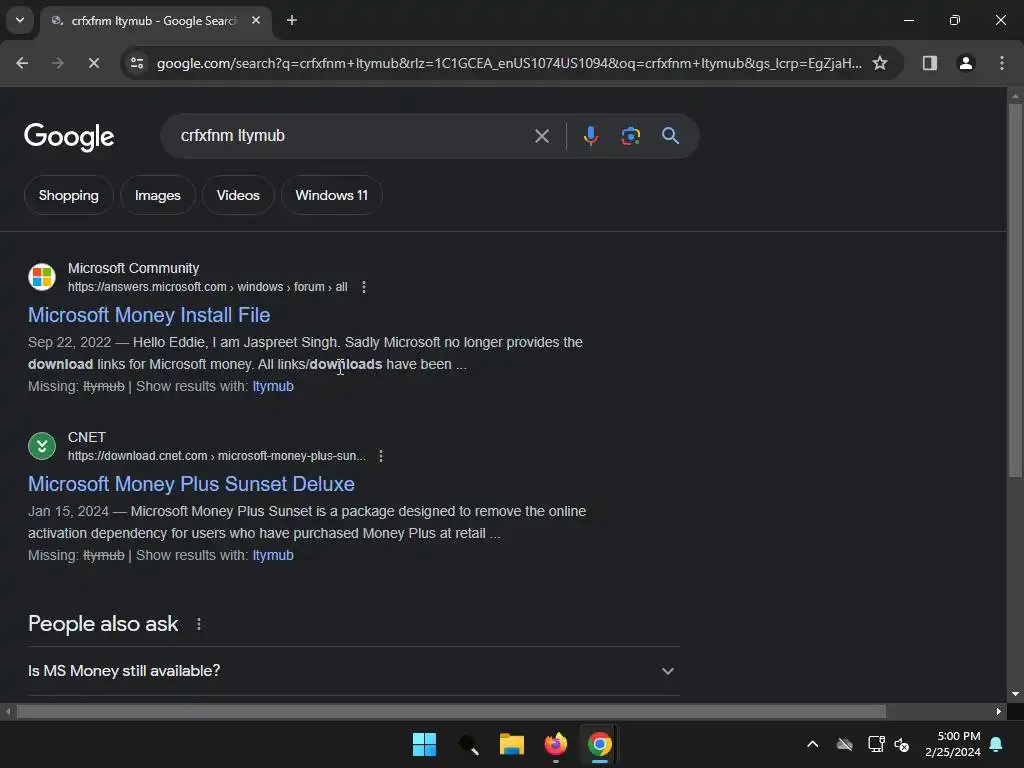This screenshot has width=1024, height=768.
Task: Start voice search with the microphone
Action: tap(590, 136)
